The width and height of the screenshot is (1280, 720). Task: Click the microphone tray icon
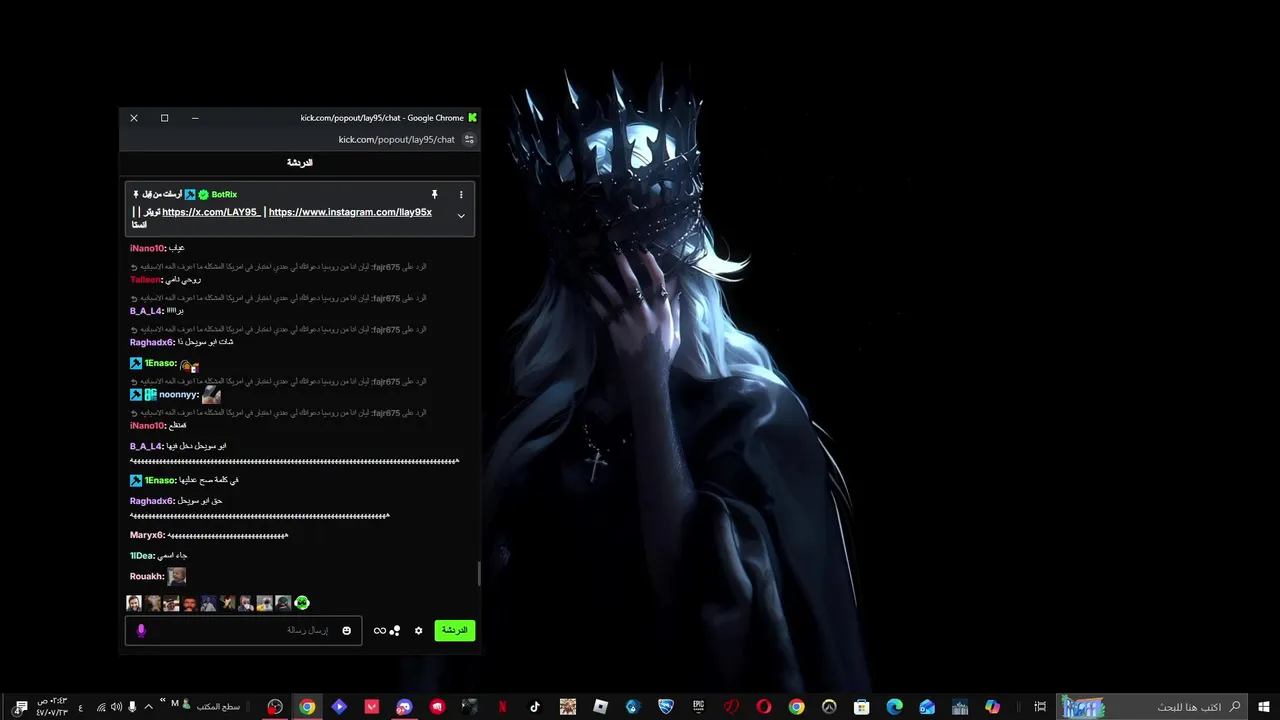coord(133,707)
